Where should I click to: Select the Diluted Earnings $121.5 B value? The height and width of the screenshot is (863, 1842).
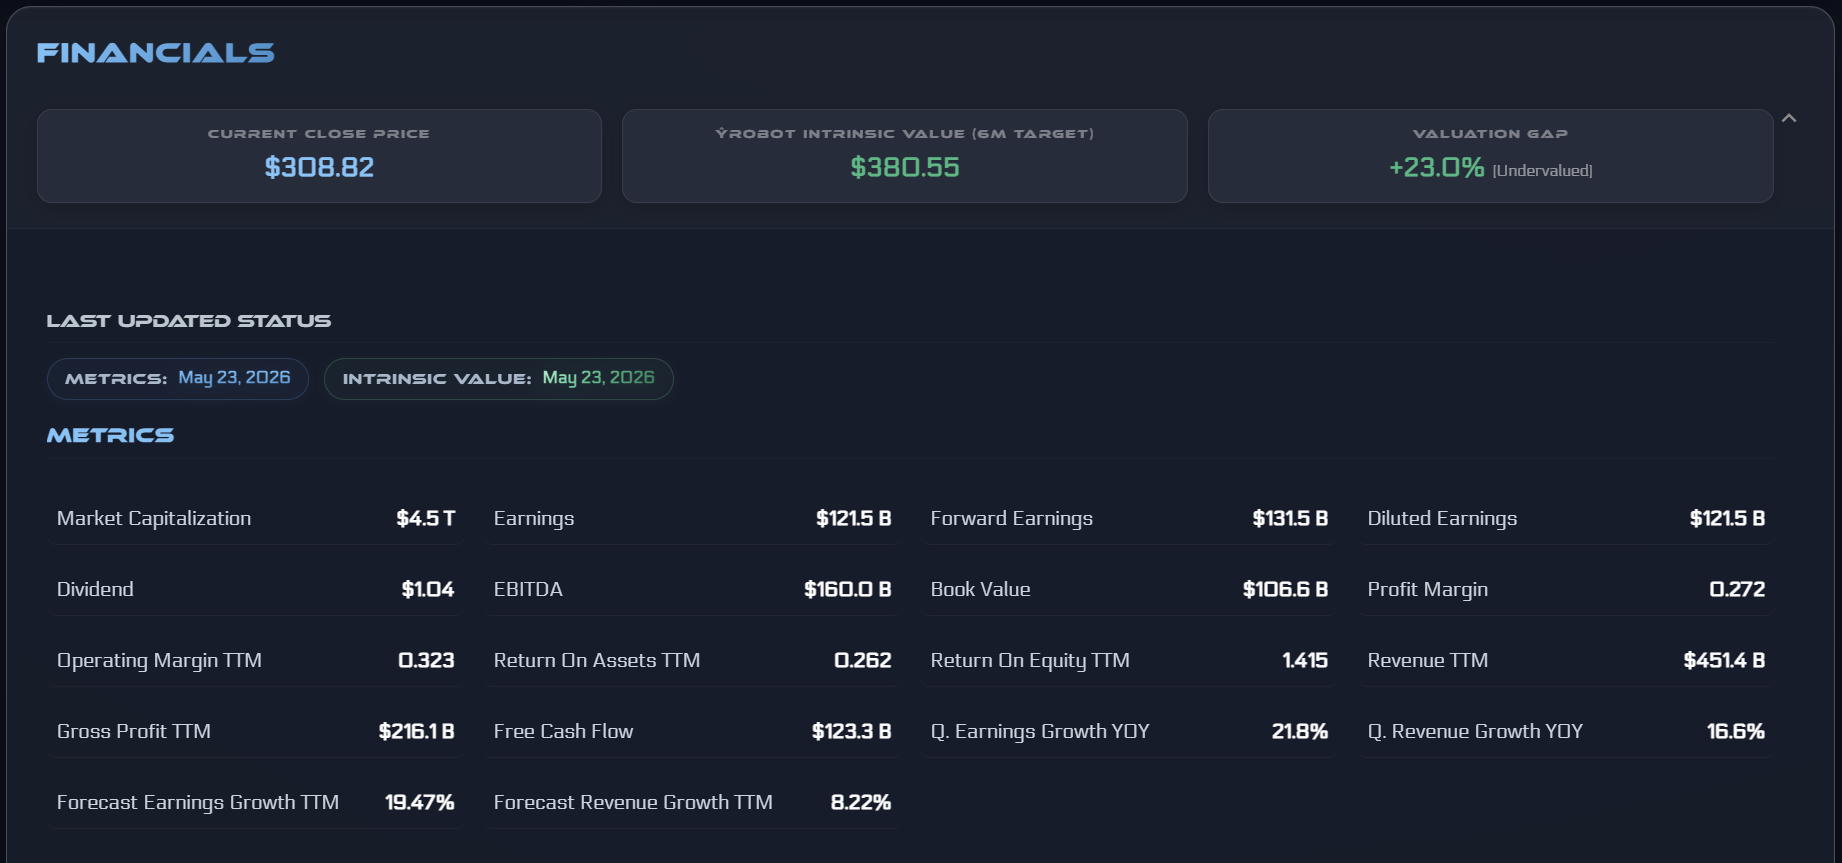click(1727, 518)
